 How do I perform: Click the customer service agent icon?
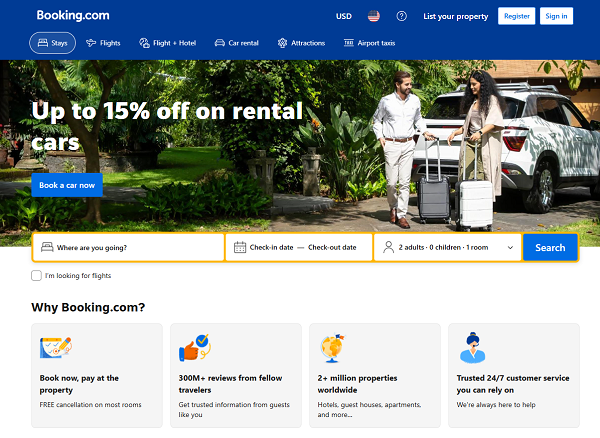click(x=473, y=348)
